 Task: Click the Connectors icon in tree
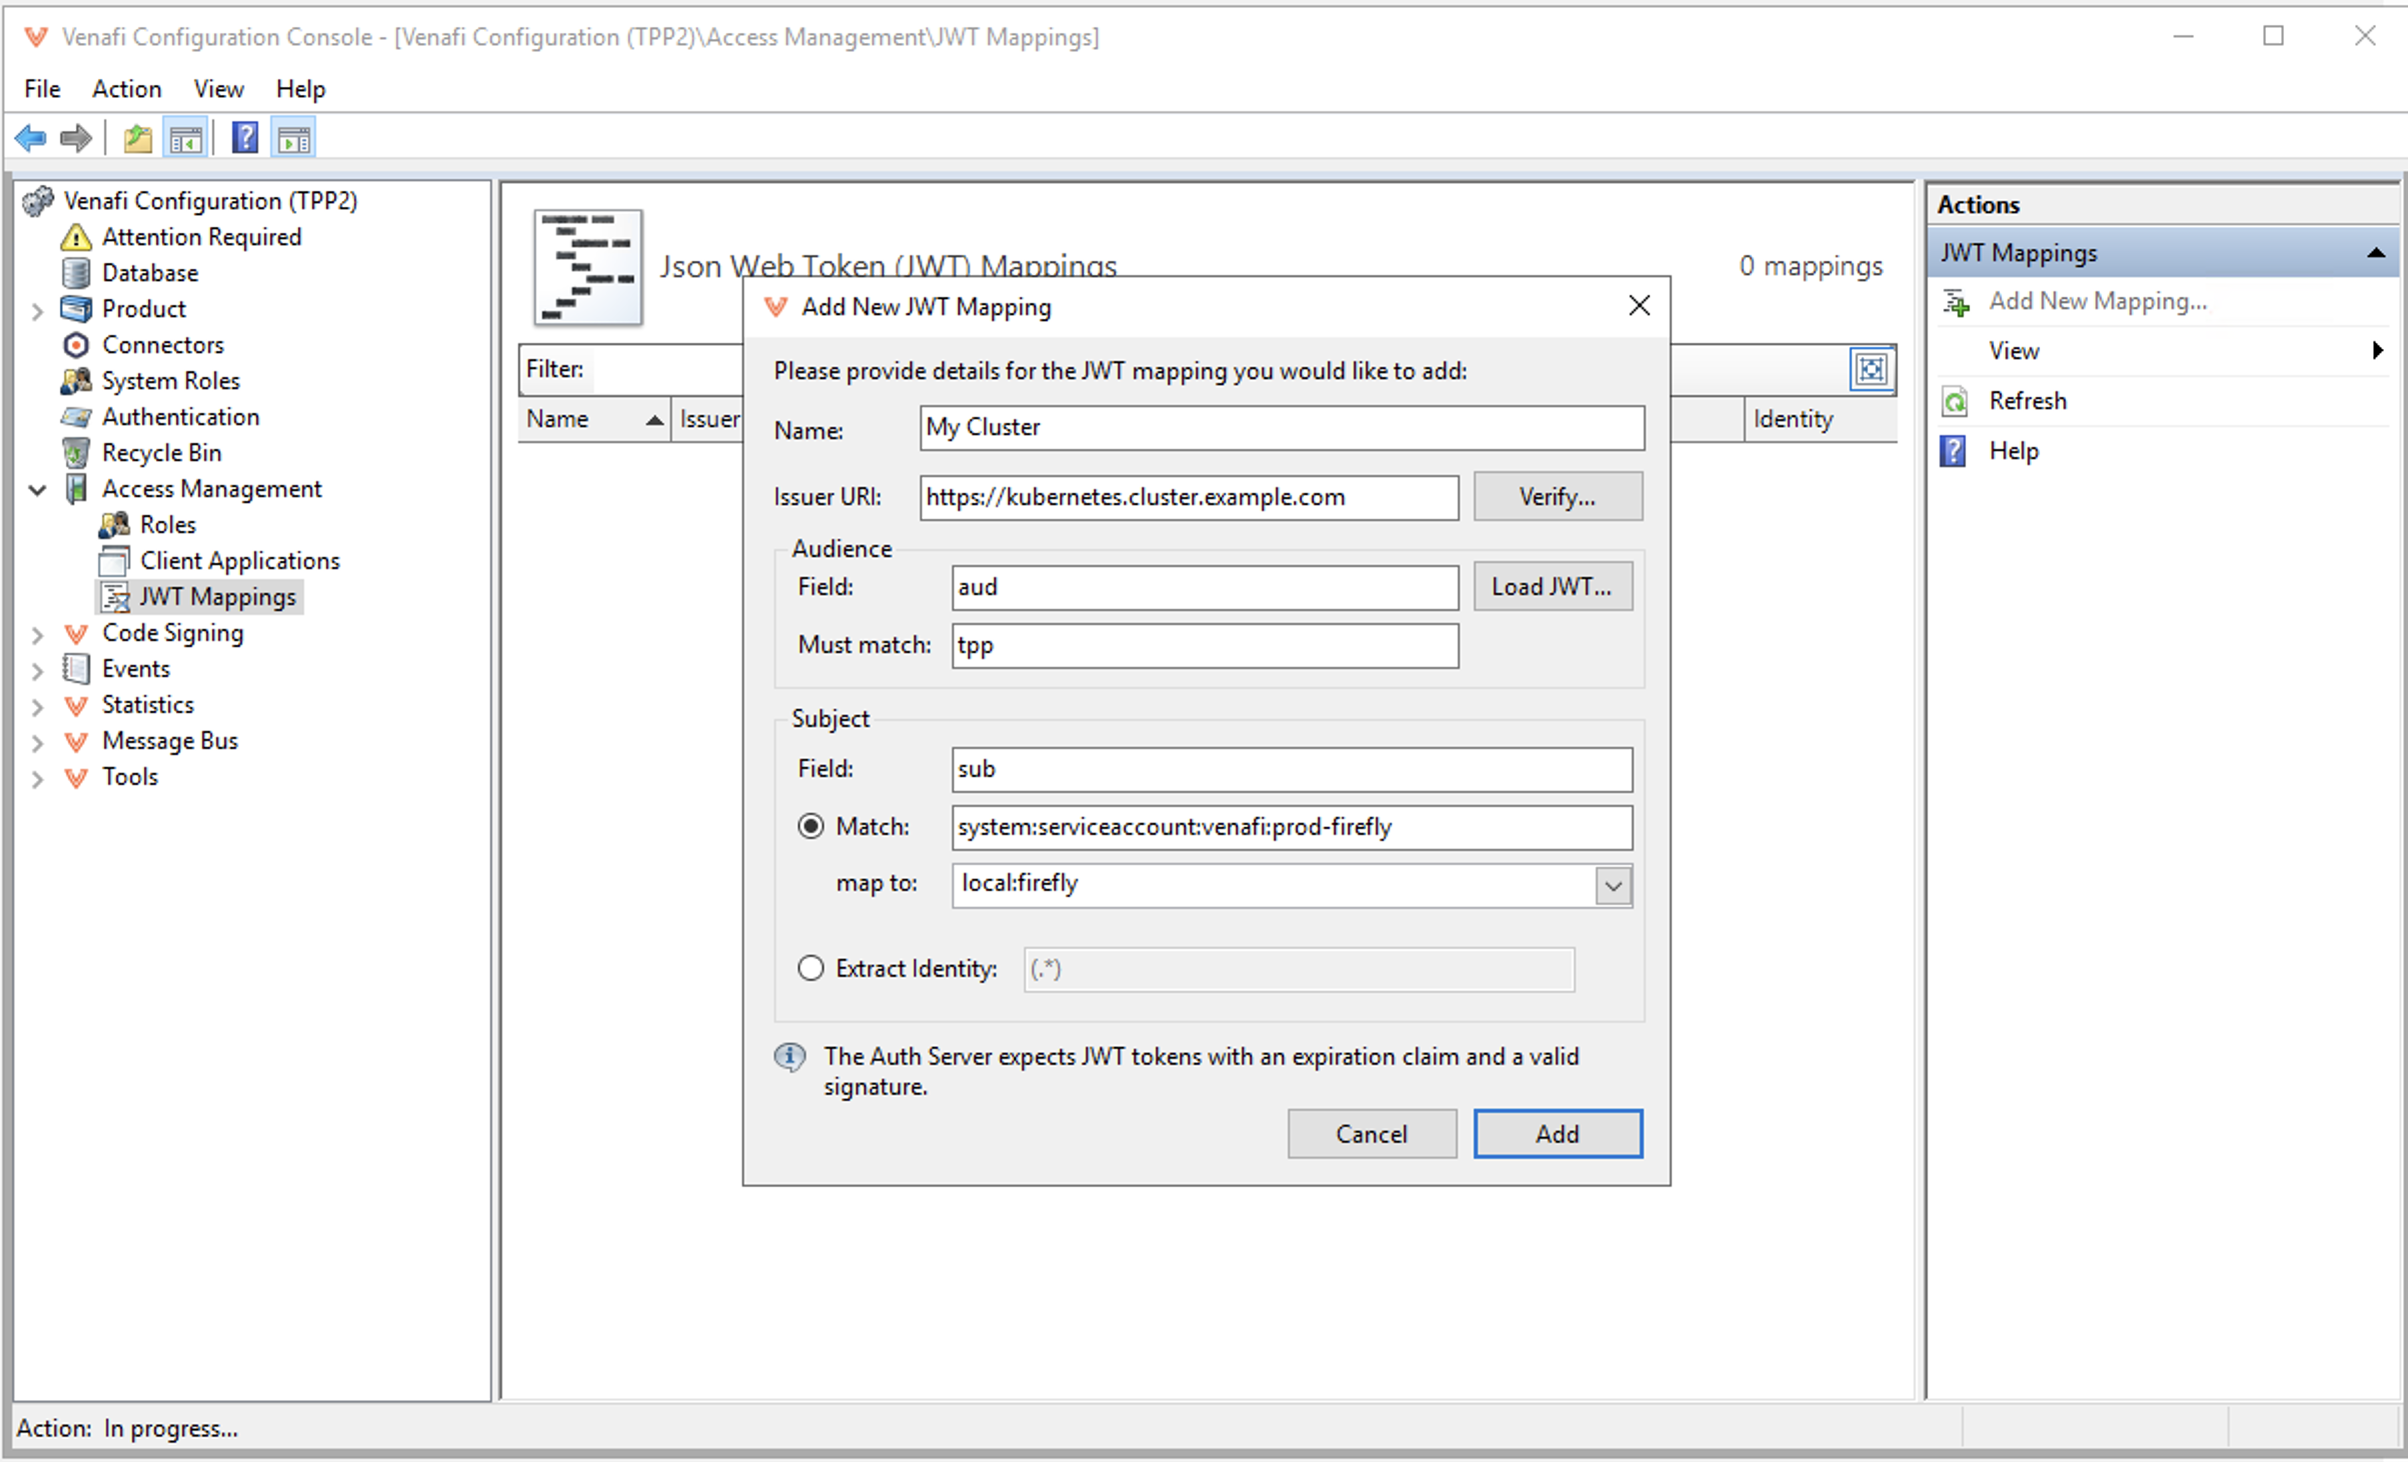click(x=76, y=345)
